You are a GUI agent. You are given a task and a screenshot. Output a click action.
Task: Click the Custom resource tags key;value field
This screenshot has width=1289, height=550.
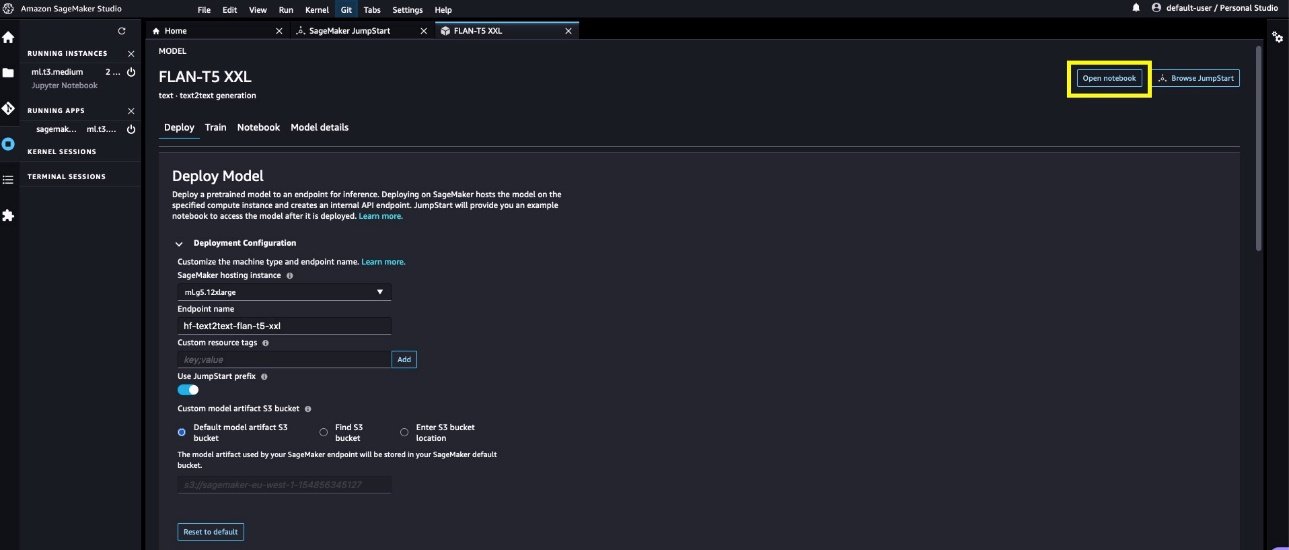point(284,359)
